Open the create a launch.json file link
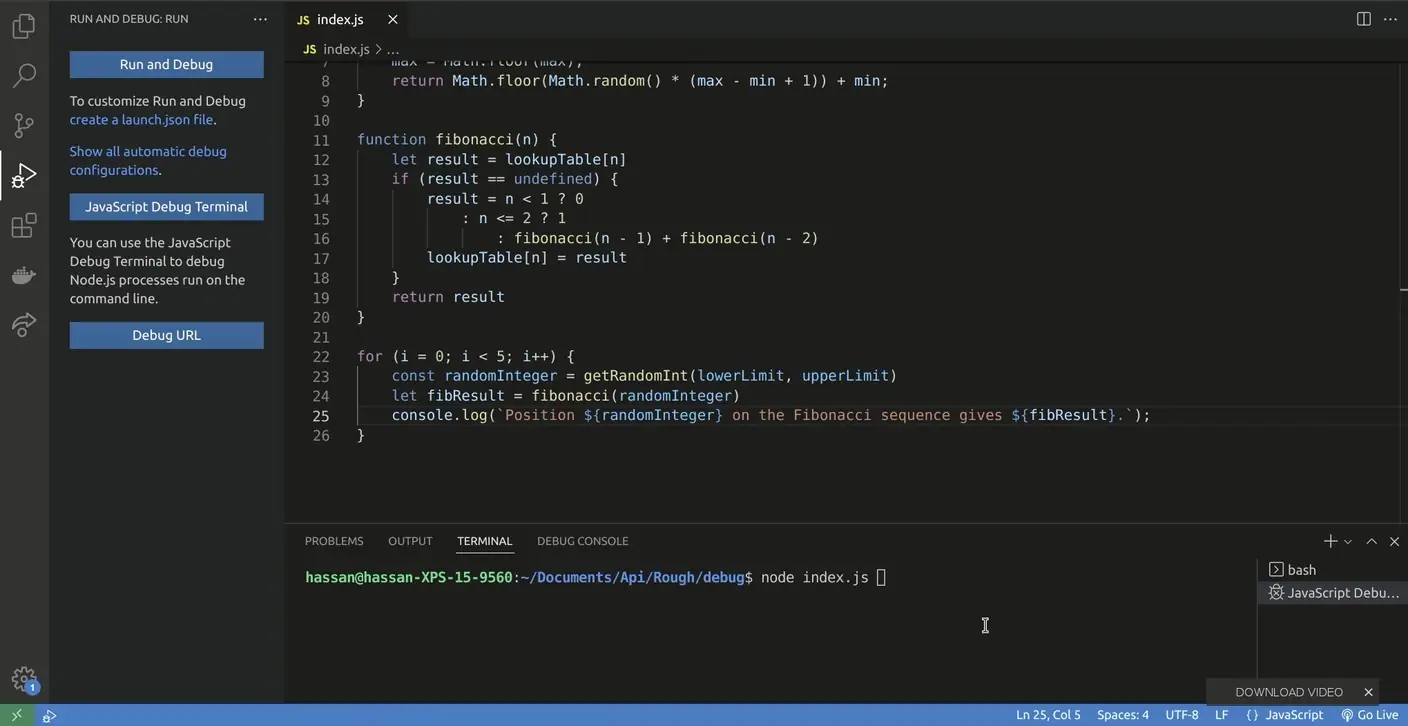1408x726 pixels. click(141, 119)
